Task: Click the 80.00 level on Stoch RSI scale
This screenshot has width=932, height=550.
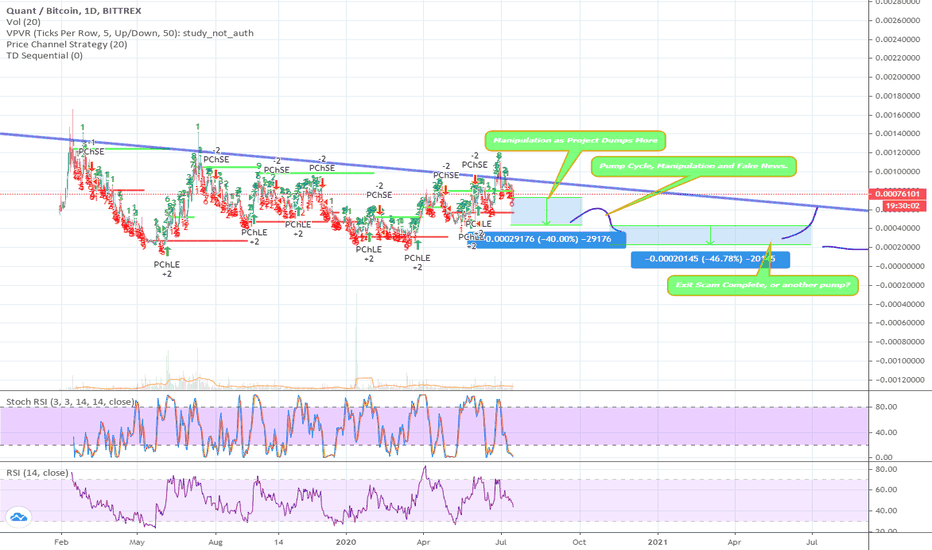Action: (x=886, y=407)
